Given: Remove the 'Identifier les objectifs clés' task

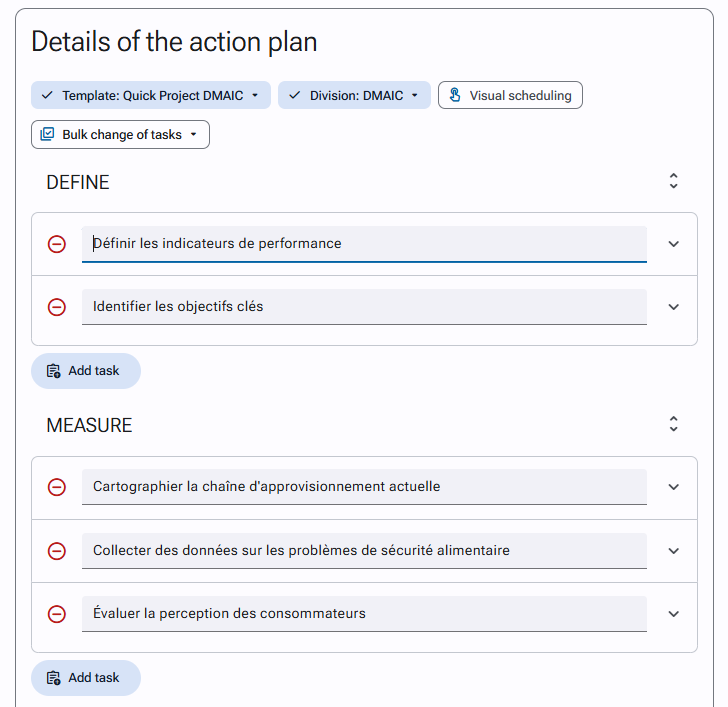Looking at the screenshot, I should pyautogui.click(x=57, y=307).
